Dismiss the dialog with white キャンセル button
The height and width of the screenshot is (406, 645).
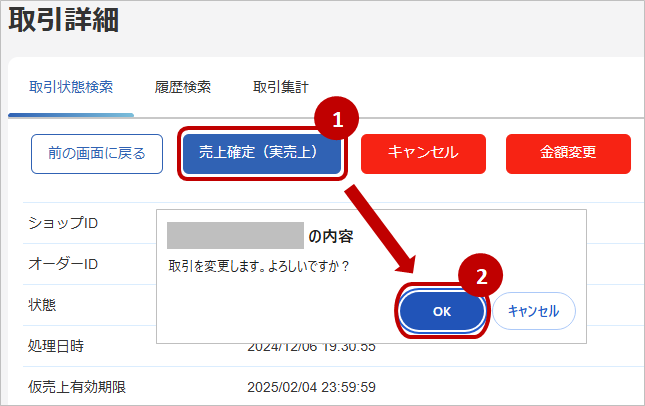pyautogui.click(x=534, y=311)
